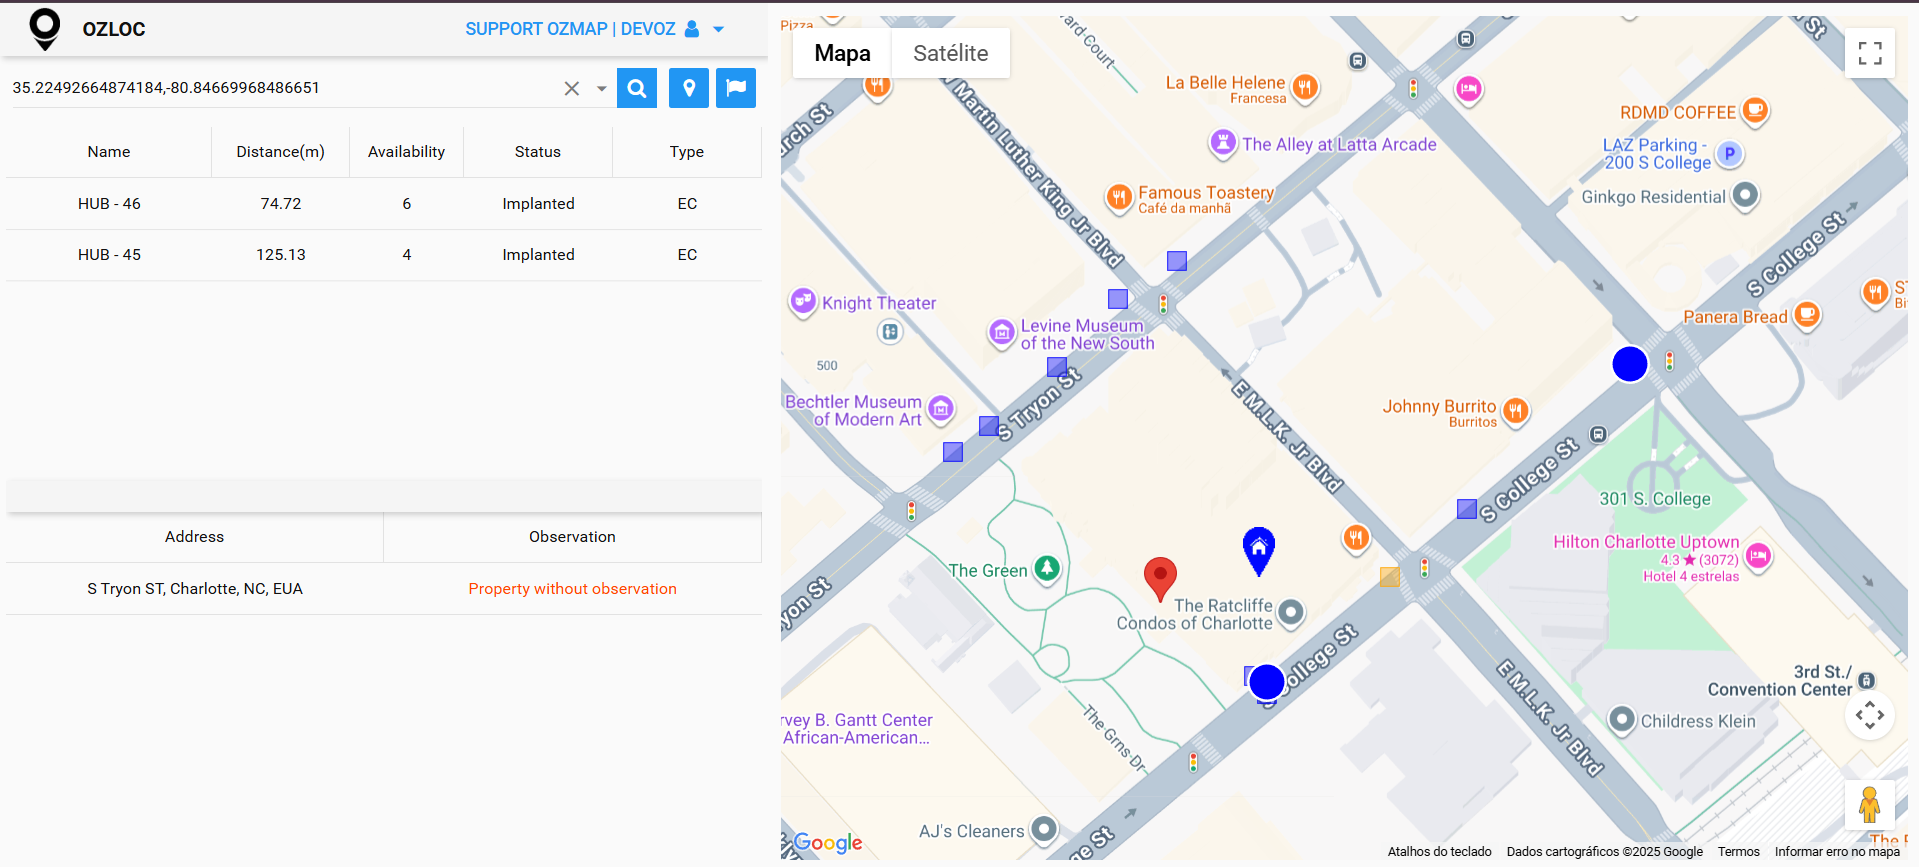Click blue circle hub near Panera Bread
Viewport: 1919px width, 867px height.
[x=1630, y=364]
